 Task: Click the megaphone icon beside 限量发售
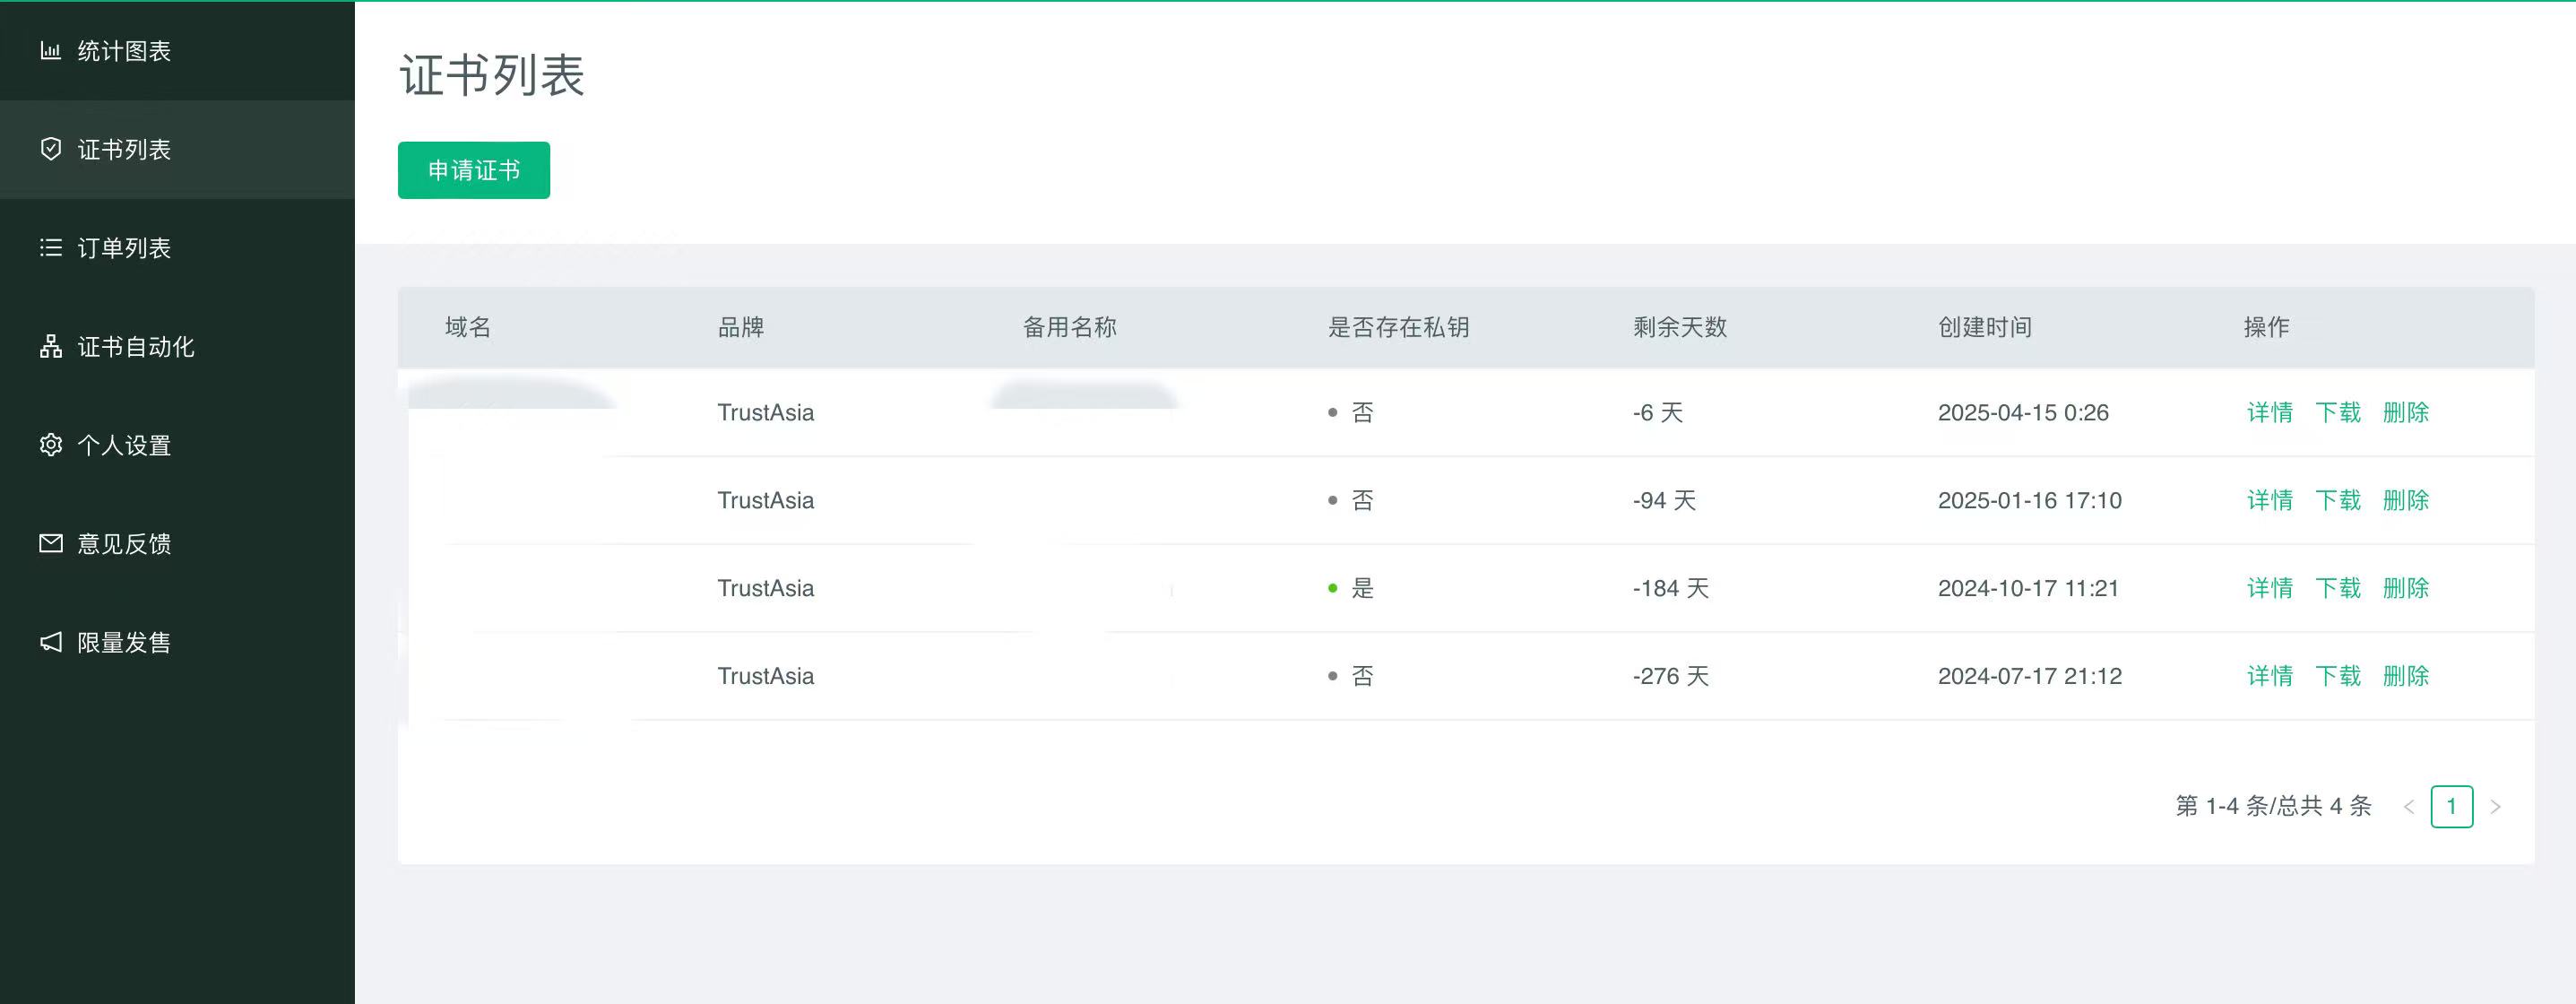[x=50, y=642]
